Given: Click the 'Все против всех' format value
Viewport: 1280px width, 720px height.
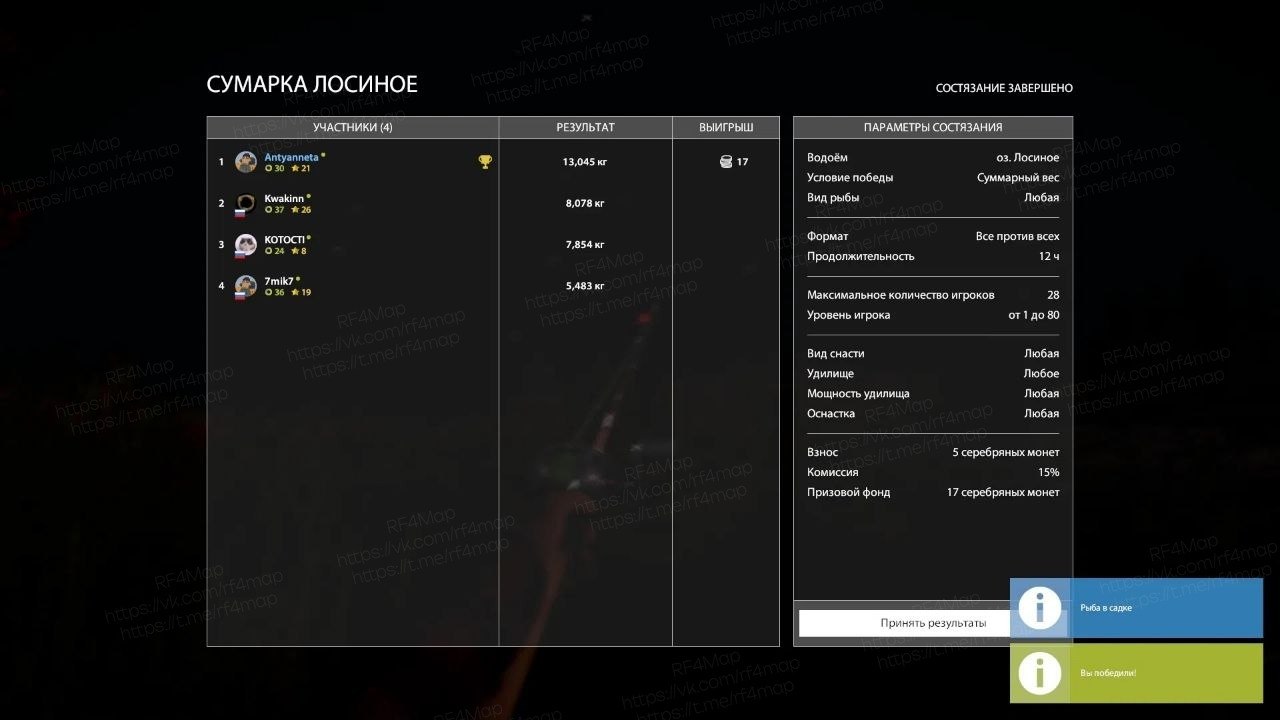Looking at the screenshot, I should pos(1017,237).
